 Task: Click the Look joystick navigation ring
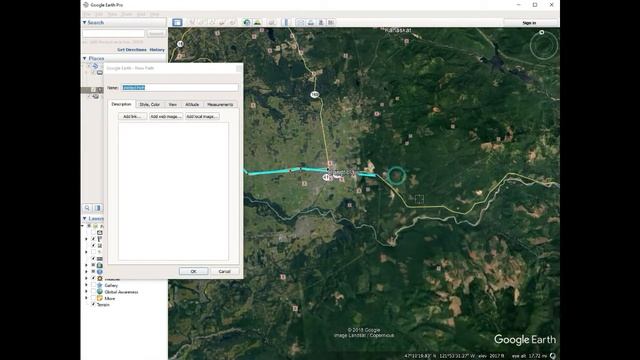[544, 46]
